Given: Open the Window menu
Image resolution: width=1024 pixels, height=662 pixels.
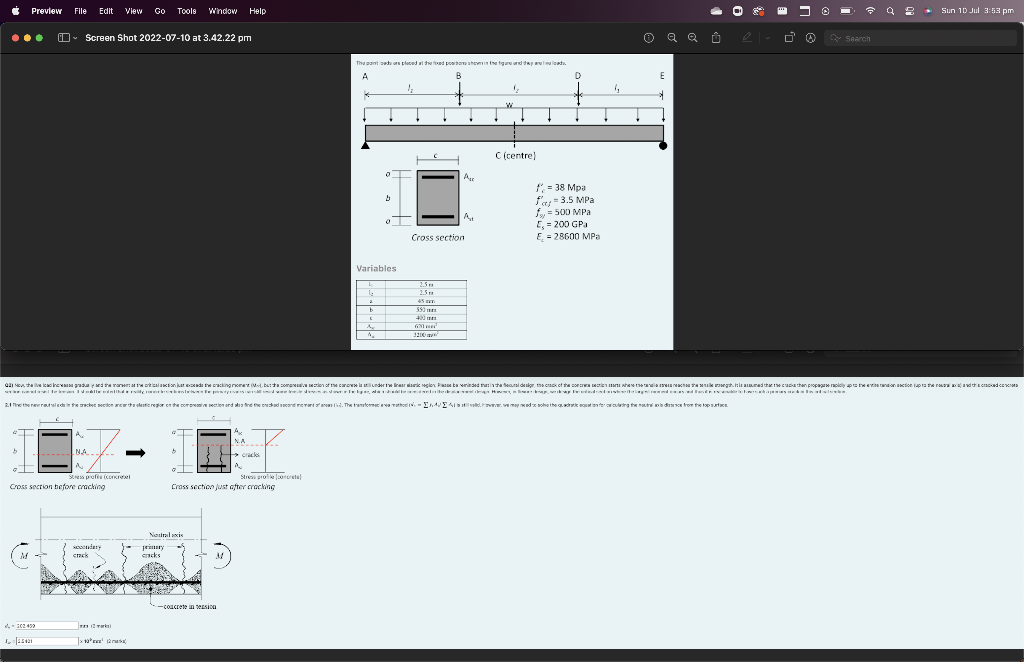Looking at the screenshot, I should [223, 11].
